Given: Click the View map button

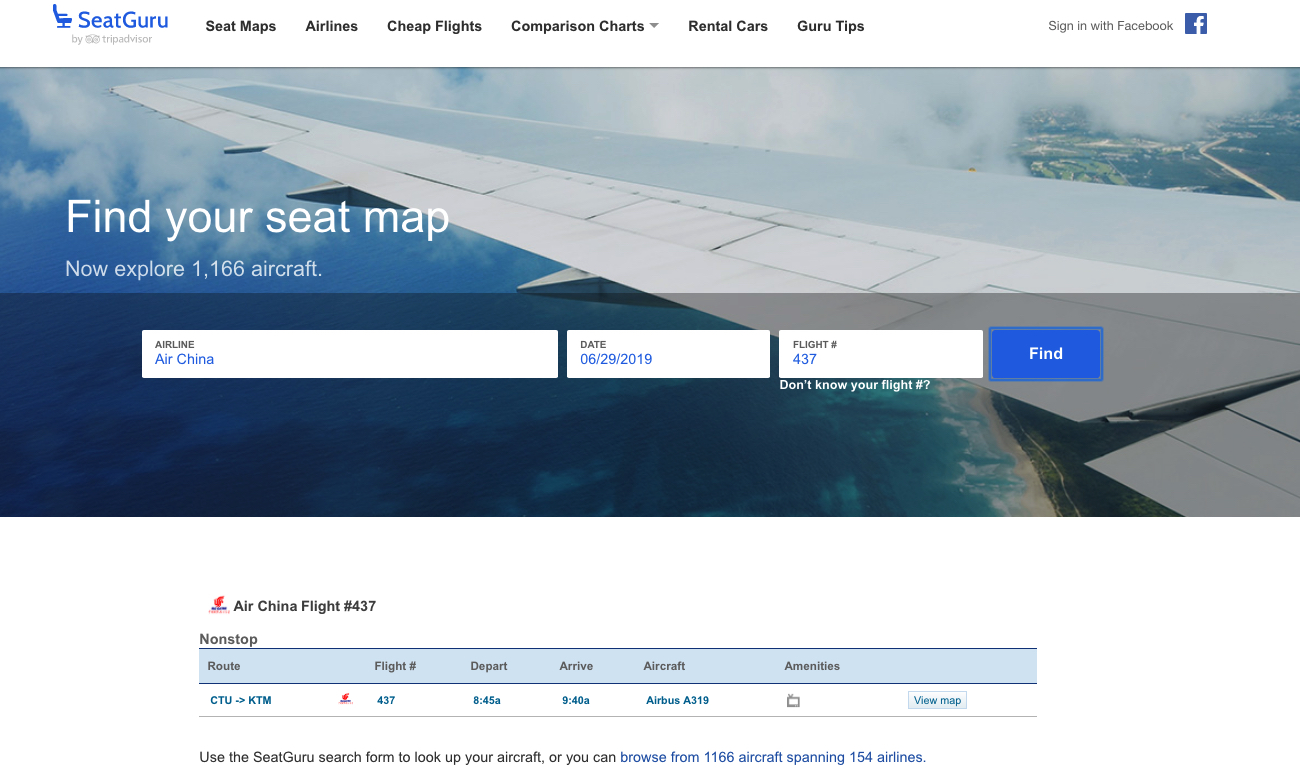Looking at the screenshot, I should tap(937, 700).
